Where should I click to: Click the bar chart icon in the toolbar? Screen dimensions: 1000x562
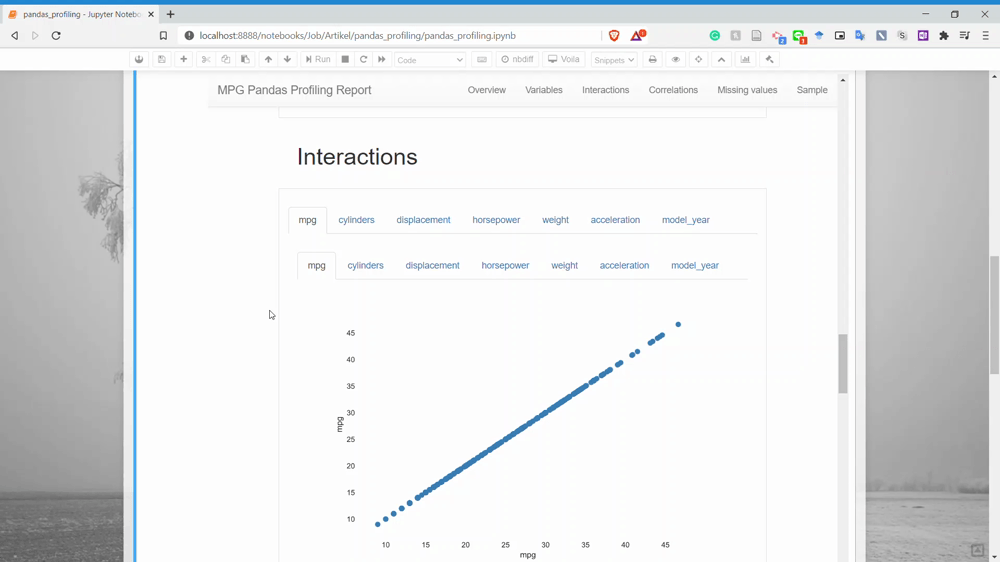tap(745, 59)
